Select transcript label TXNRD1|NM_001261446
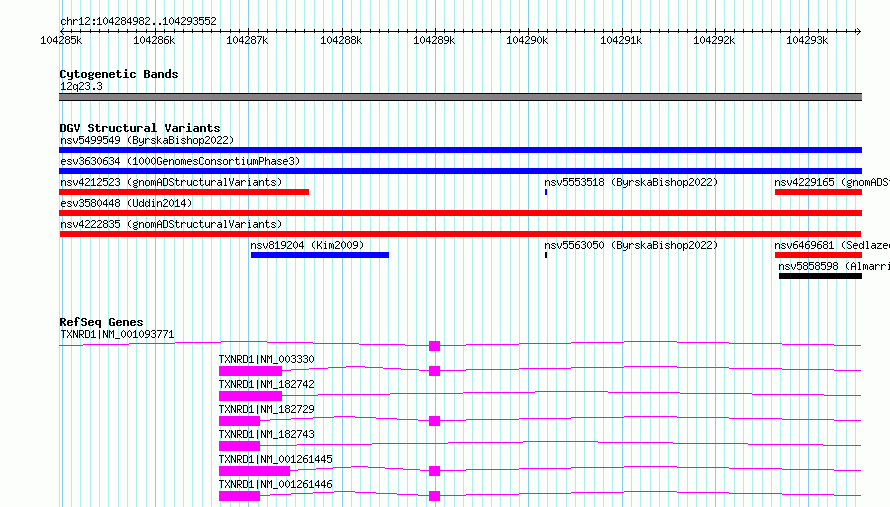The height and width of the screenshot is (507, 890). (275, 484)
